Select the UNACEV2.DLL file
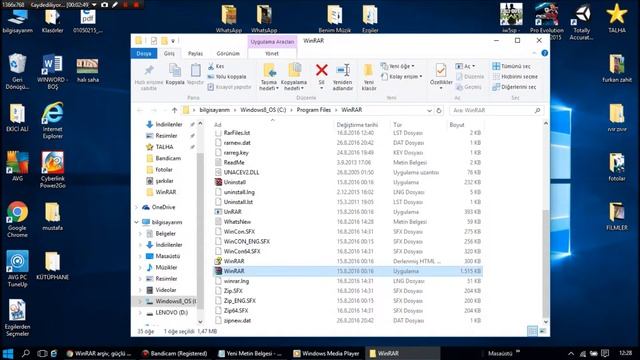The width and height of the screenshot is (640, 360). coord(241,172)
